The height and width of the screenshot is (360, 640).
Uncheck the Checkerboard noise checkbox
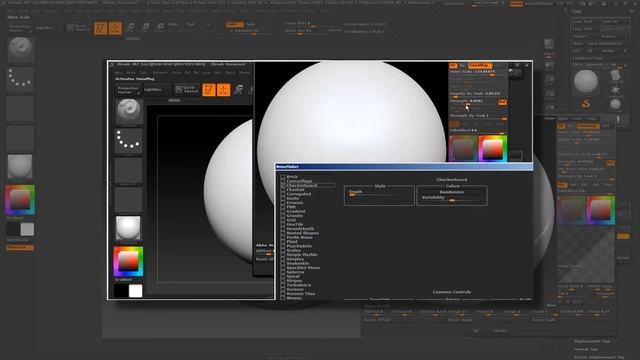[282, 185]
